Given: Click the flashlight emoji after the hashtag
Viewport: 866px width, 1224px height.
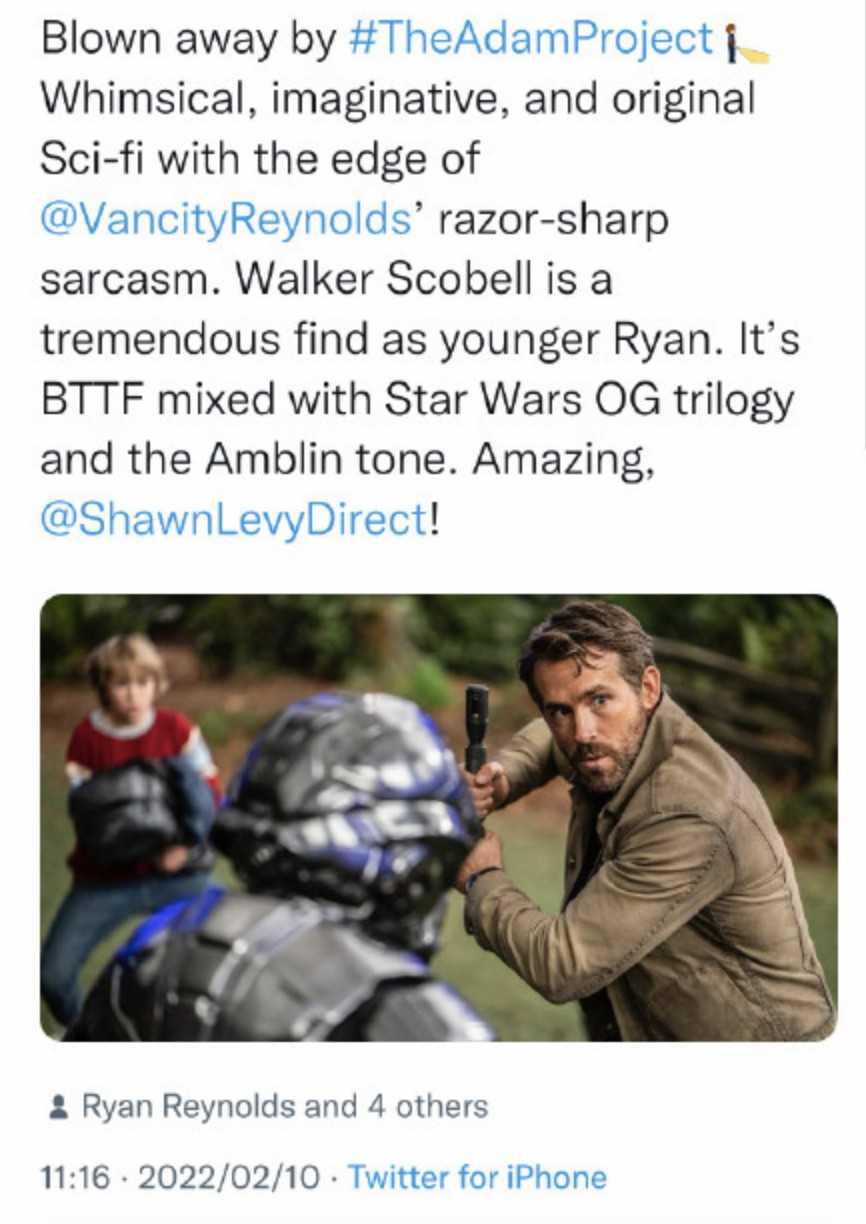Looking at the screenshot, I should point(746,42).
